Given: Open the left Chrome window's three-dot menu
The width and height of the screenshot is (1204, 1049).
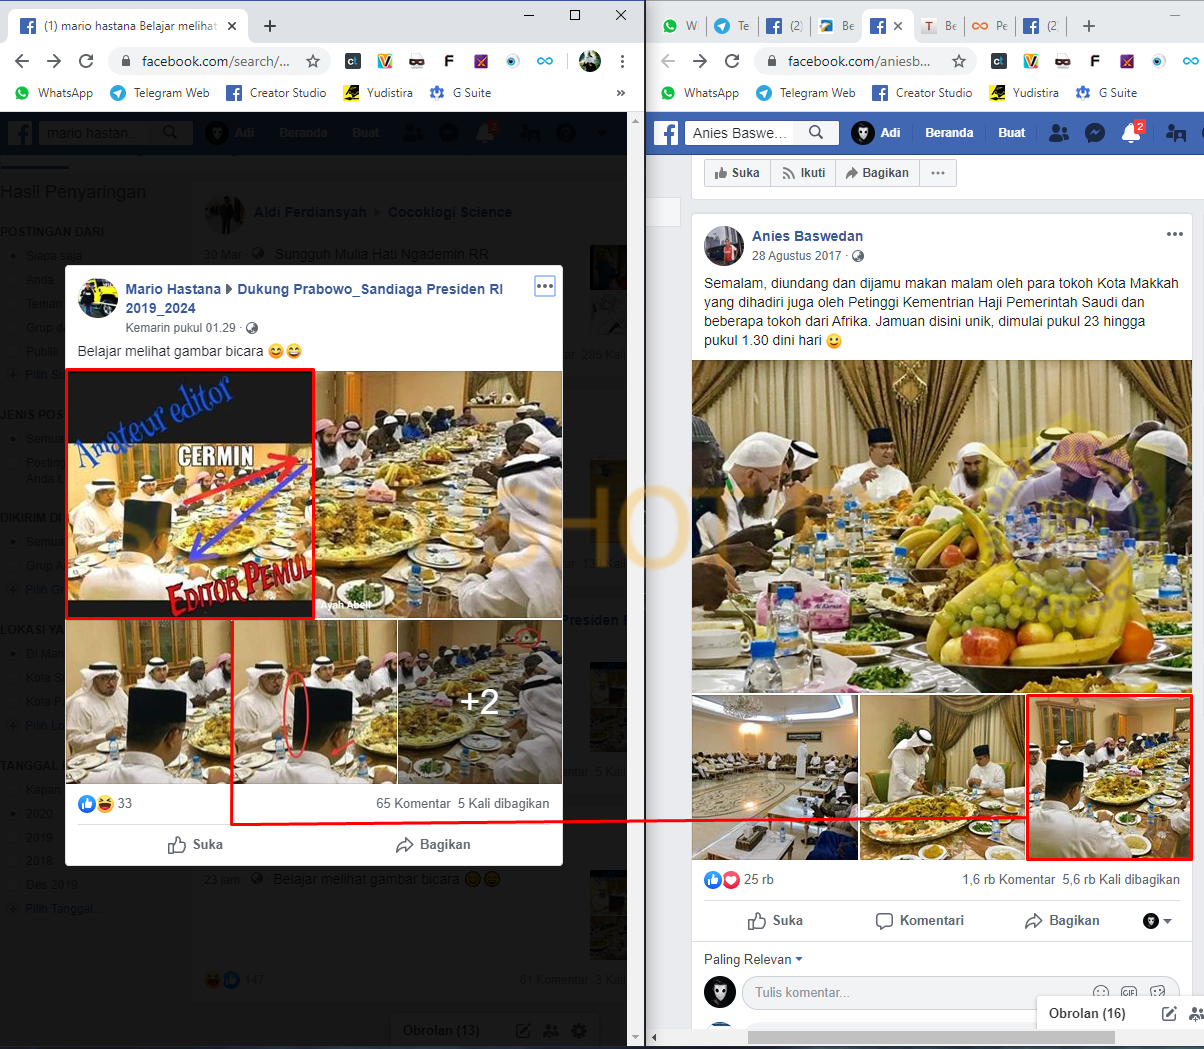Looking at the screenshot, I should pos(622,61).
